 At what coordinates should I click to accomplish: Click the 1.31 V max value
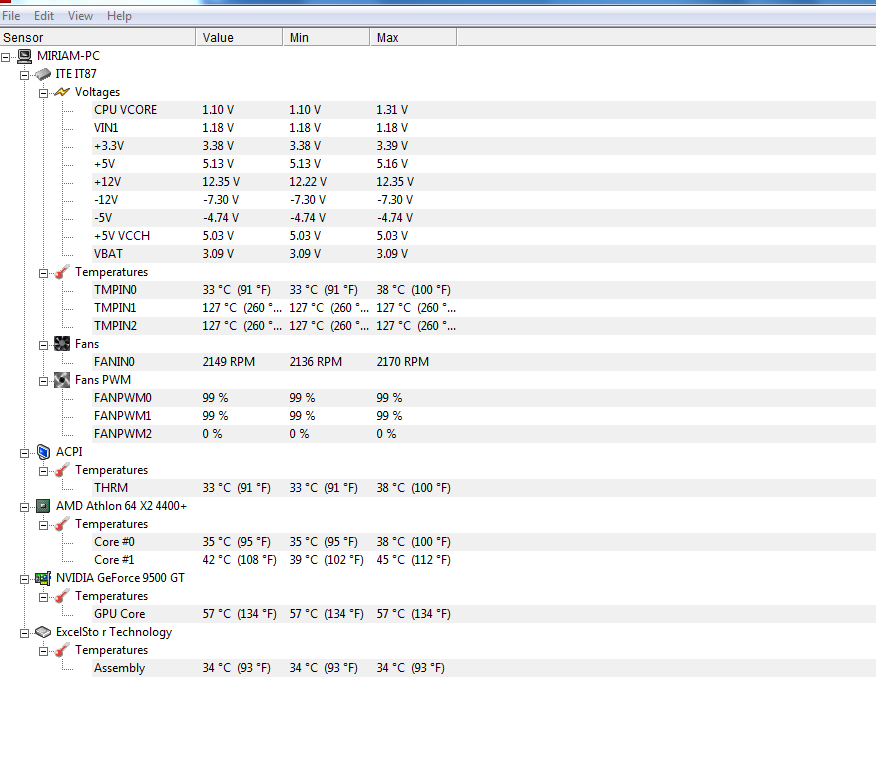[x=392, y=109]
